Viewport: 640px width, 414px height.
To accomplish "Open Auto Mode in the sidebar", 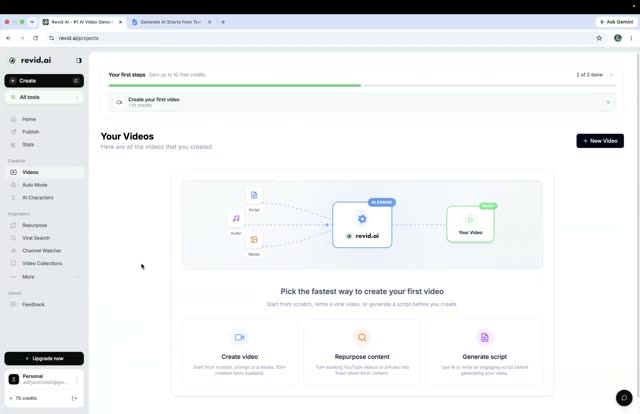I will pyautogui.click(x=35, y=185).
